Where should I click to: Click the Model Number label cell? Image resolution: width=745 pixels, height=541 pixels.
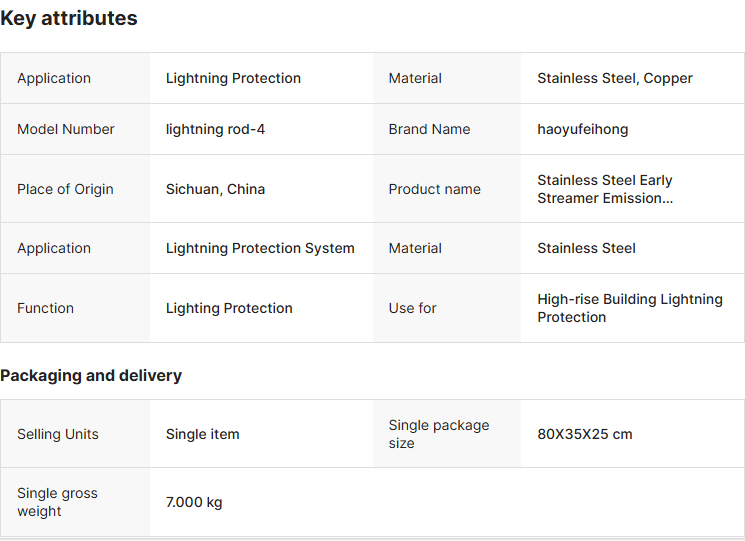(66, 129)
